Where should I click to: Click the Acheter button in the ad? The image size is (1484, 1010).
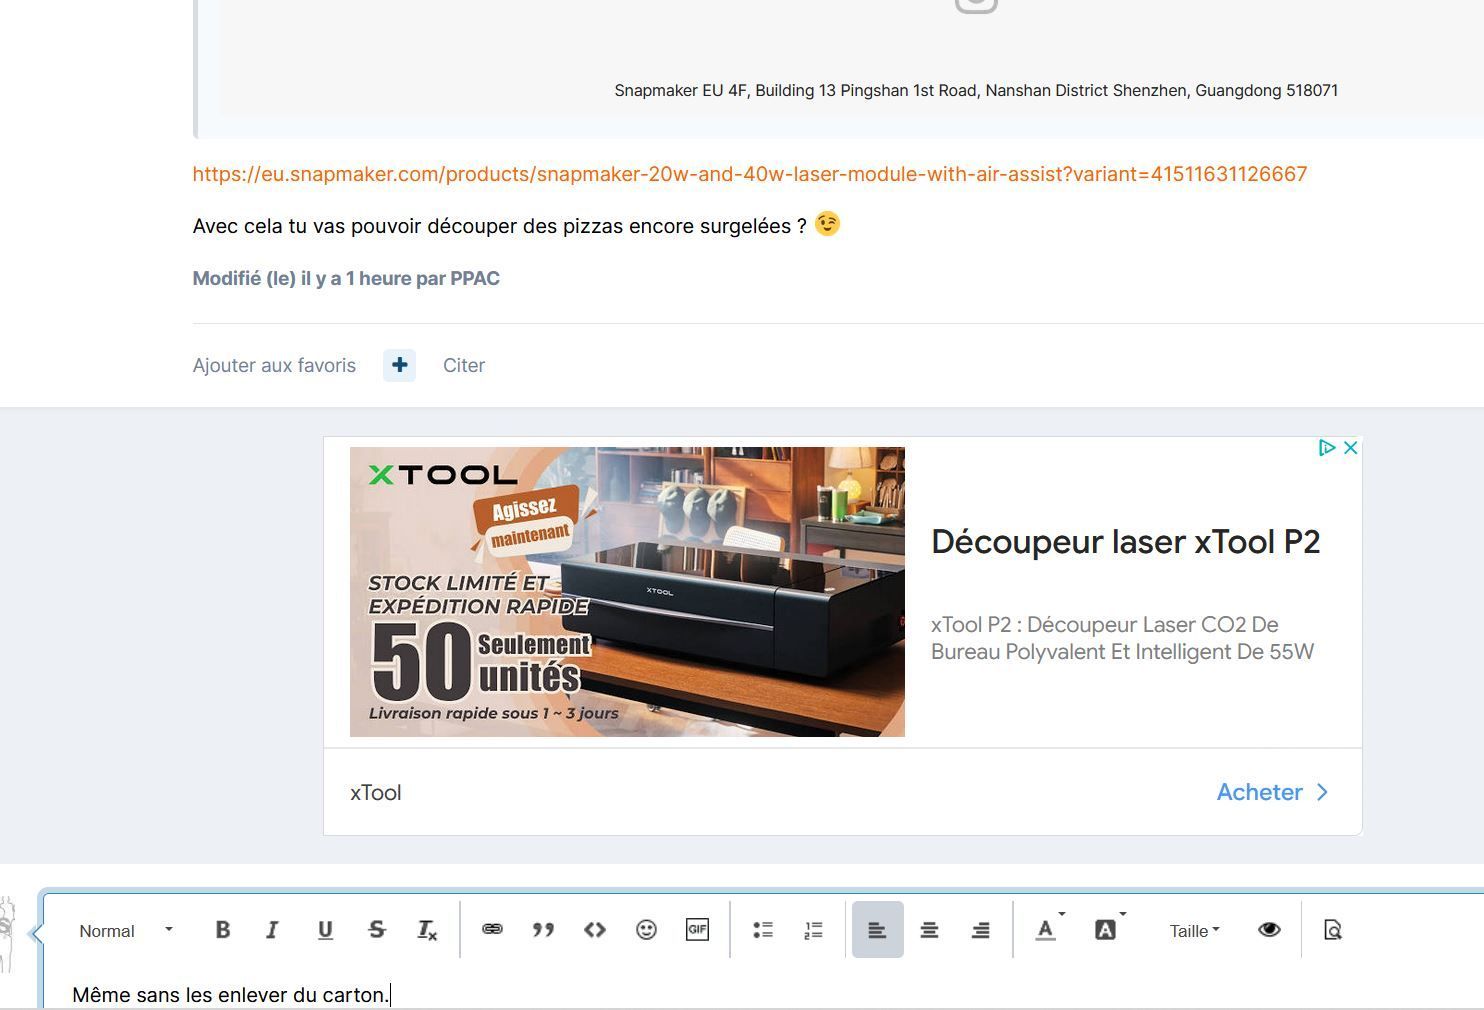[x=1272, y=792]
